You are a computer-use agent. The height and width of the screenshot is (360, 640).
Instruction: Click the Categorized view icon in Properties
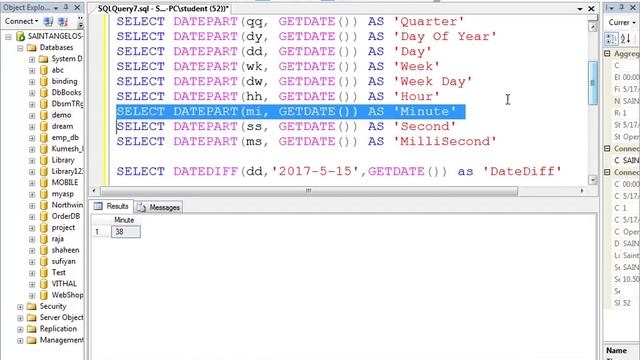tap(611, 39)
